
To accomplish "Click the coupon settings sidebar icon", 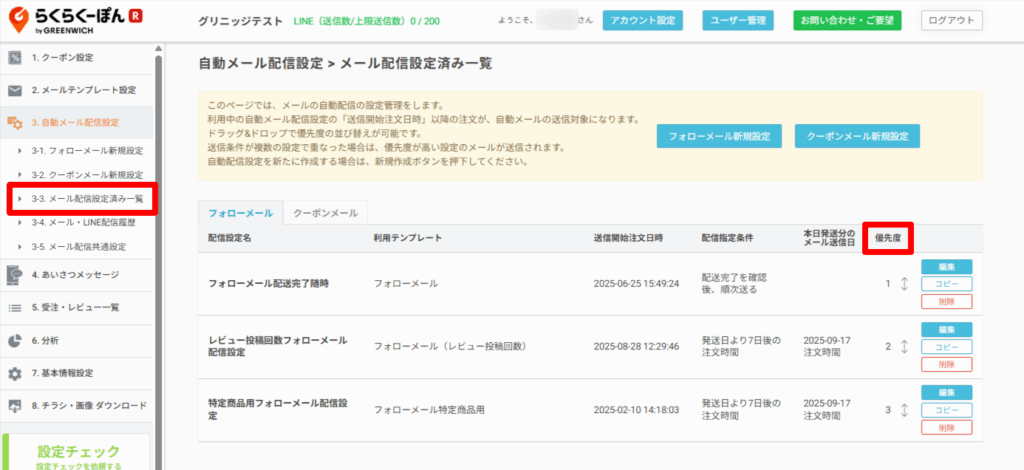I will click(x=15, y=58).
